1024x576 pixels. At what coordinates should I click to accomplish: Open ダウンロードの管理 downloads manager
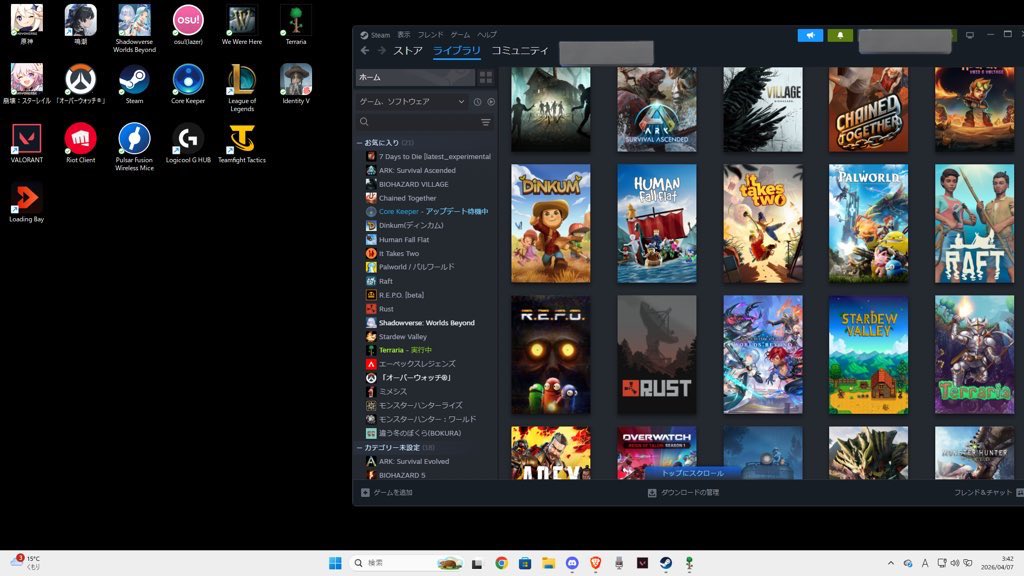click(683, 492)
